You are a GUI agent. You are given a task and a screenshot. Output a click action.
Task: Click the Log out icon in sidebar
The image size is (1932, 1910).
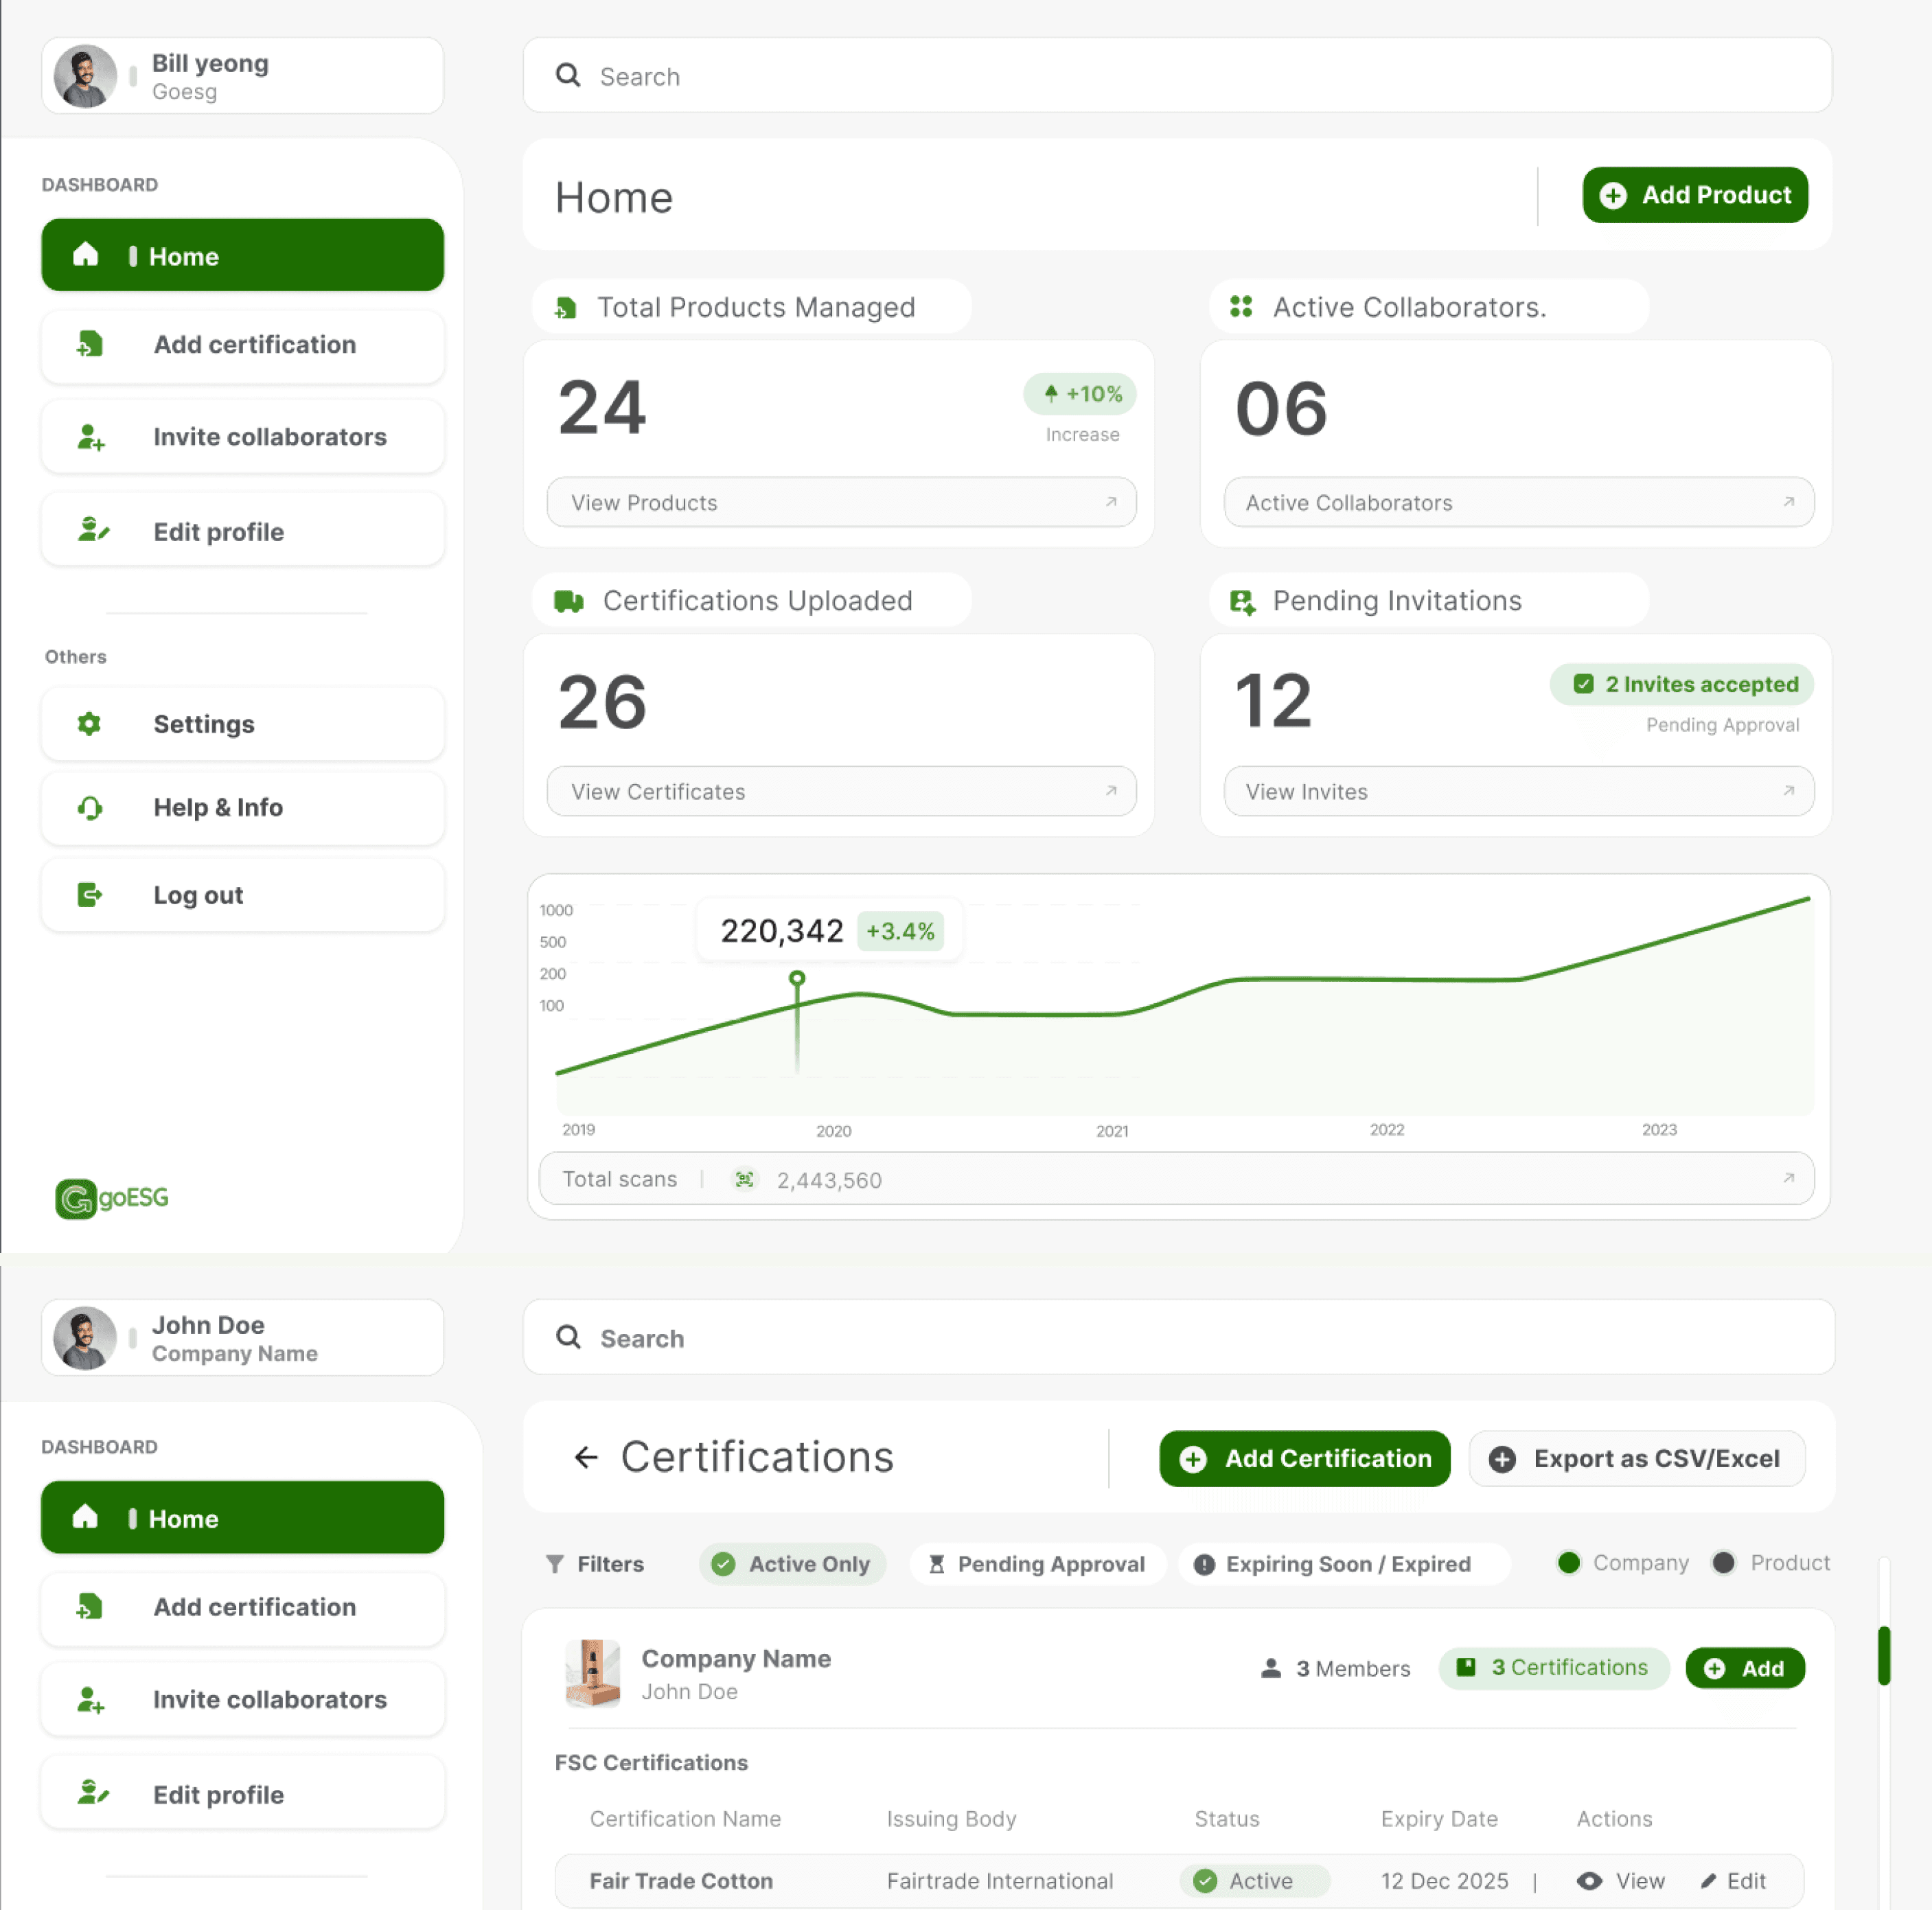coord(90,895)
